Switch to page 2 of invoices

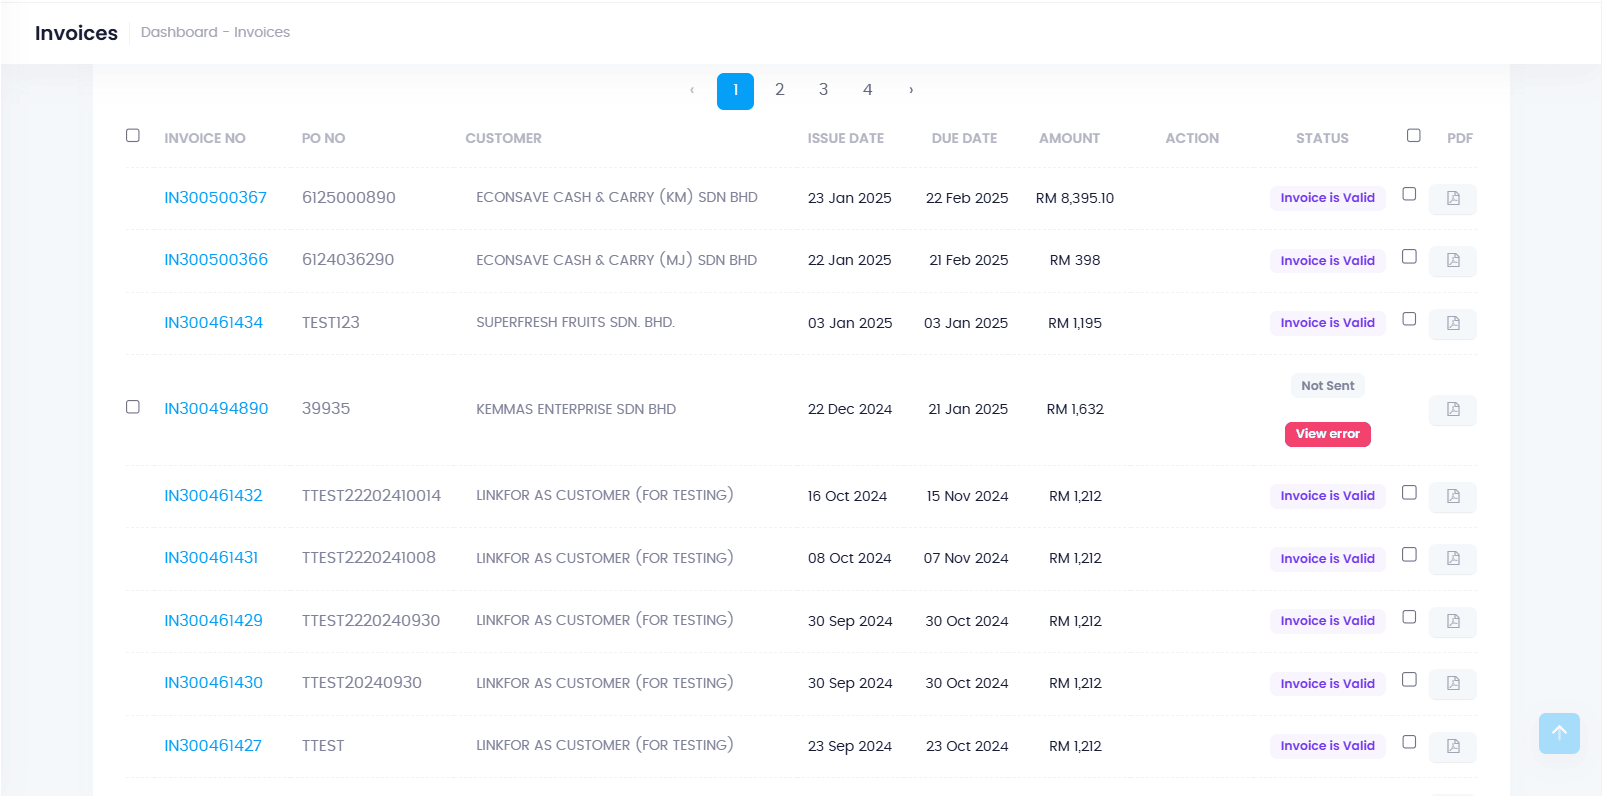(779, 90)
